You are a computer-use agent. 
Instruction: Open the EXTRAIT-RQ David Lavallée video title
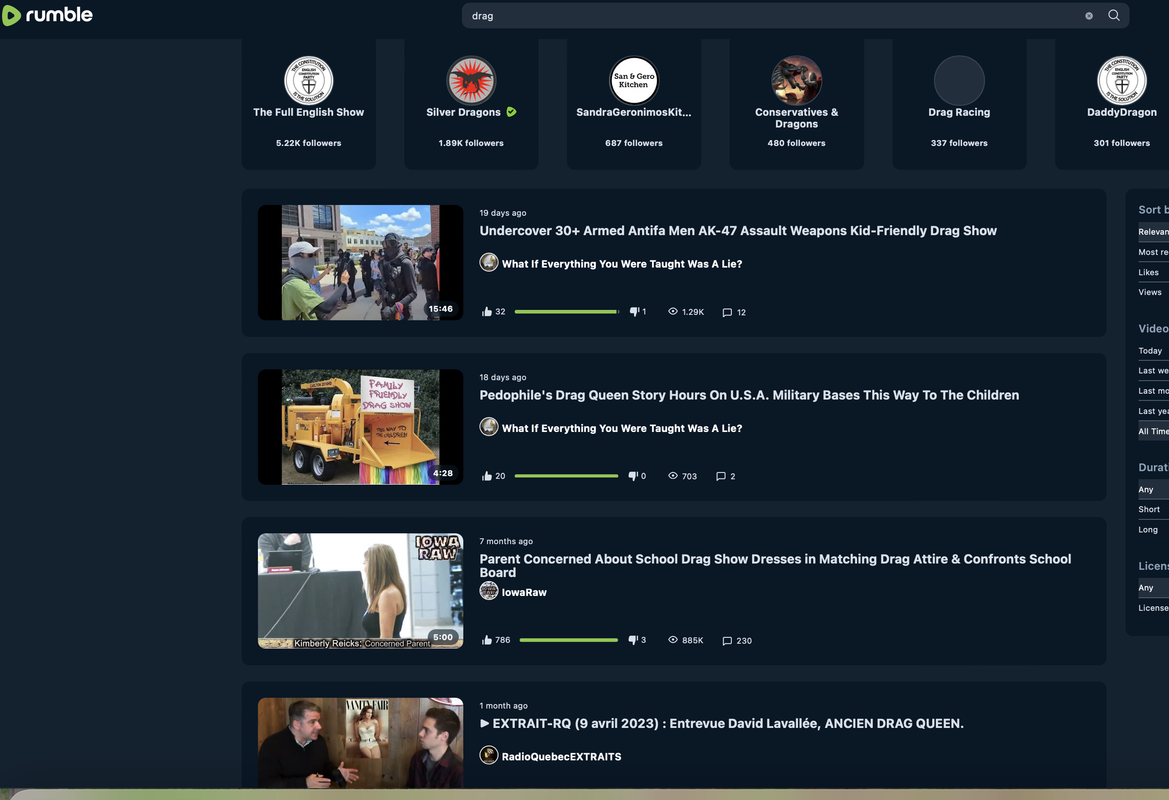[x=722, y=723]
